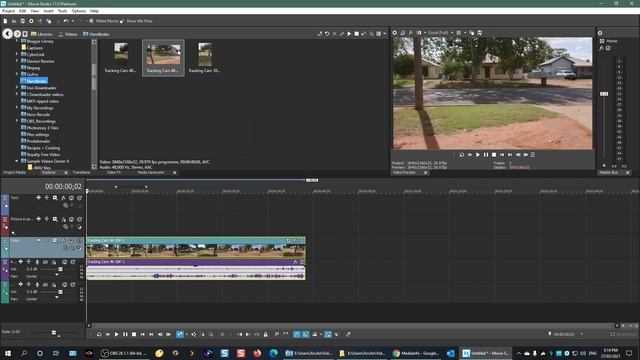Click the Make Movie button
640x360 pixels.
(x=103, y=21)
